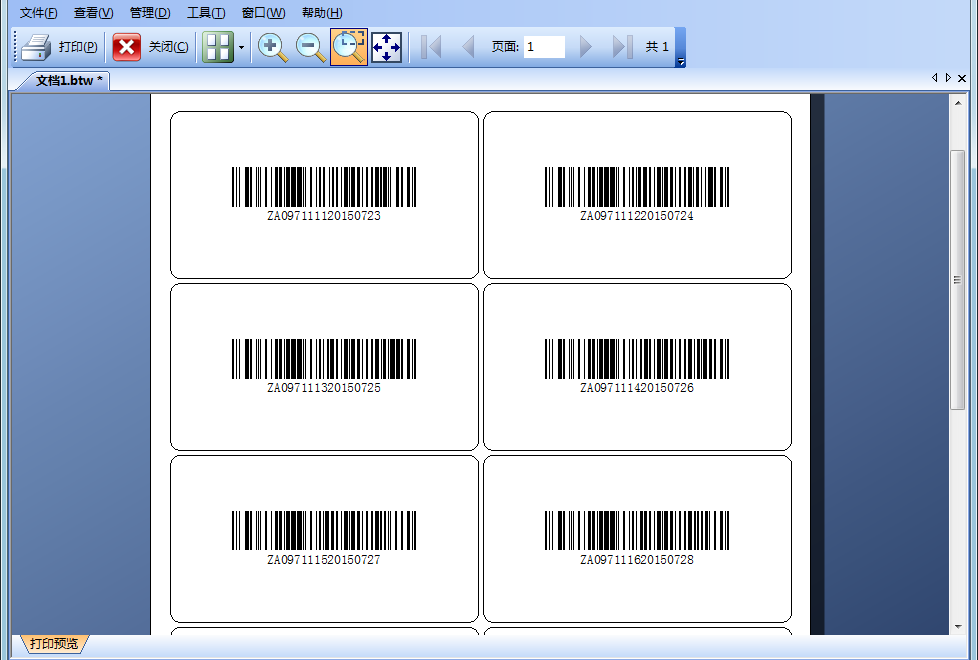978x660 pixels.
Task: Click the printer icon to print
Action: (36, 47)
